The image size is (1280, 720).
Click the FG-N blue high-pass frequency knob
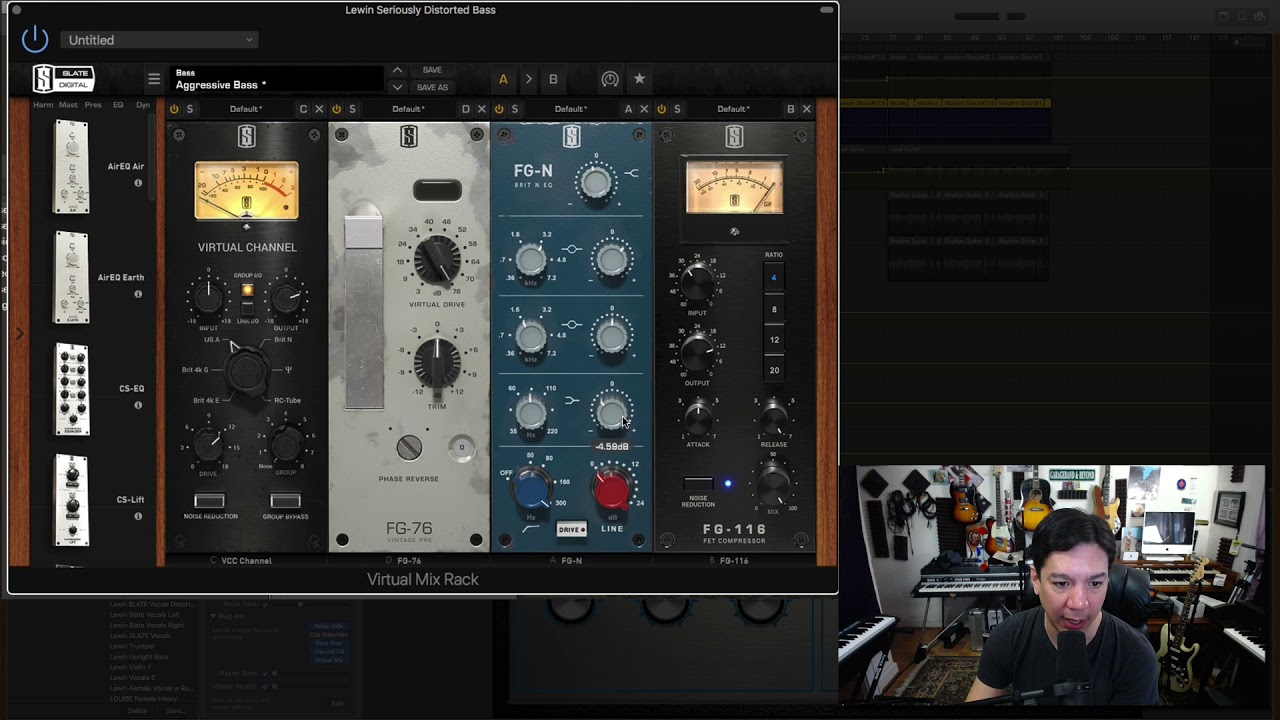[x=533, y=489]
